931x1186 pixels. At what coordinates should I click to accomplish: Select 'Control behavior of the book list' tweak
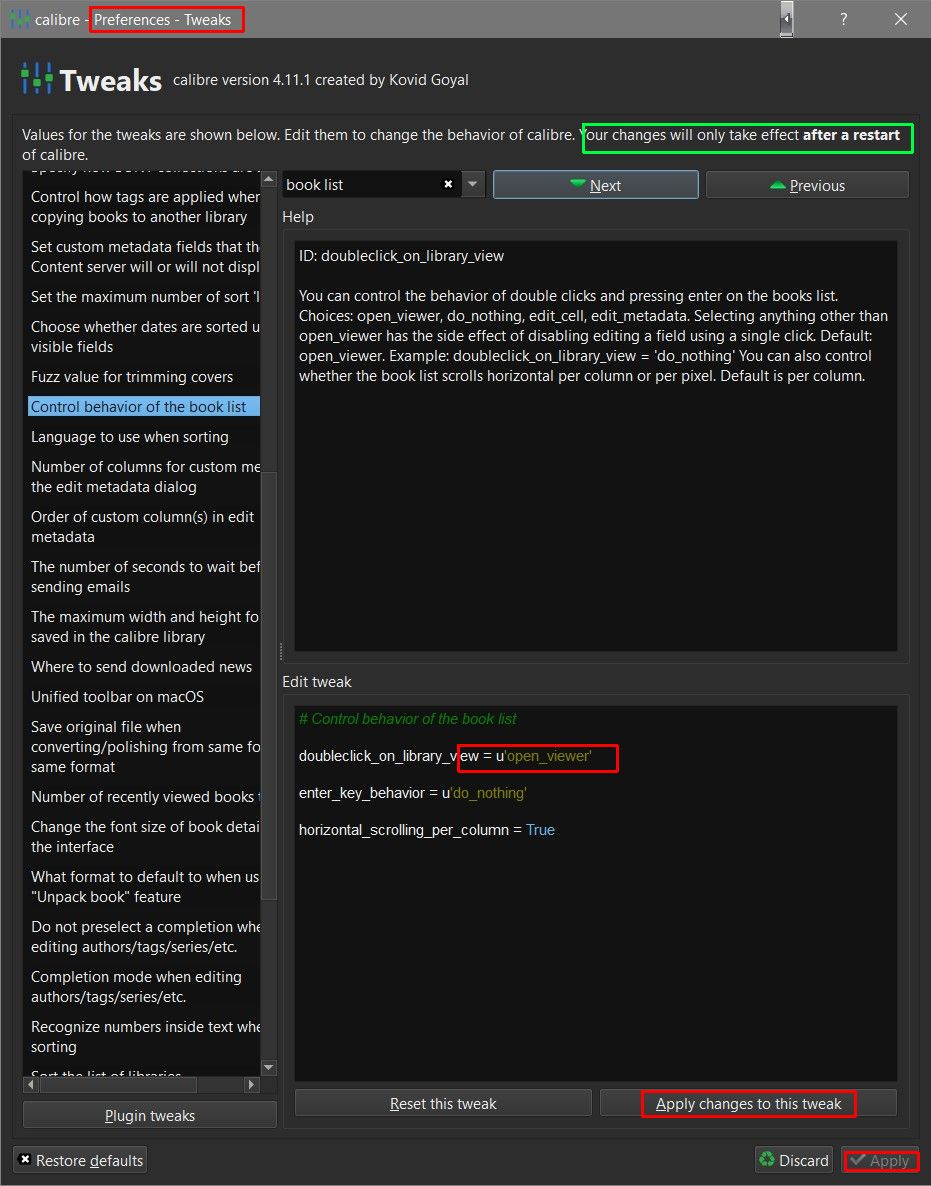[144, 407]
